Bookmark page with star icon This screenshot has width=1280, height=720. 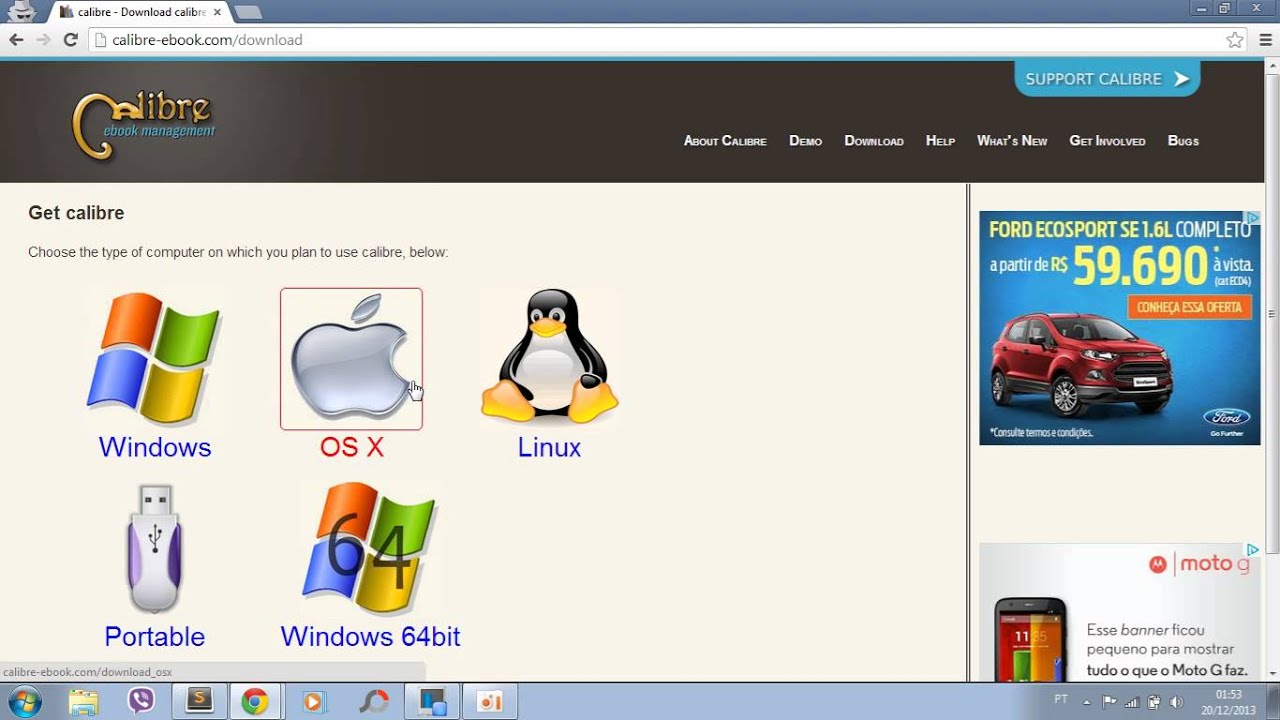click(1235, 40)
